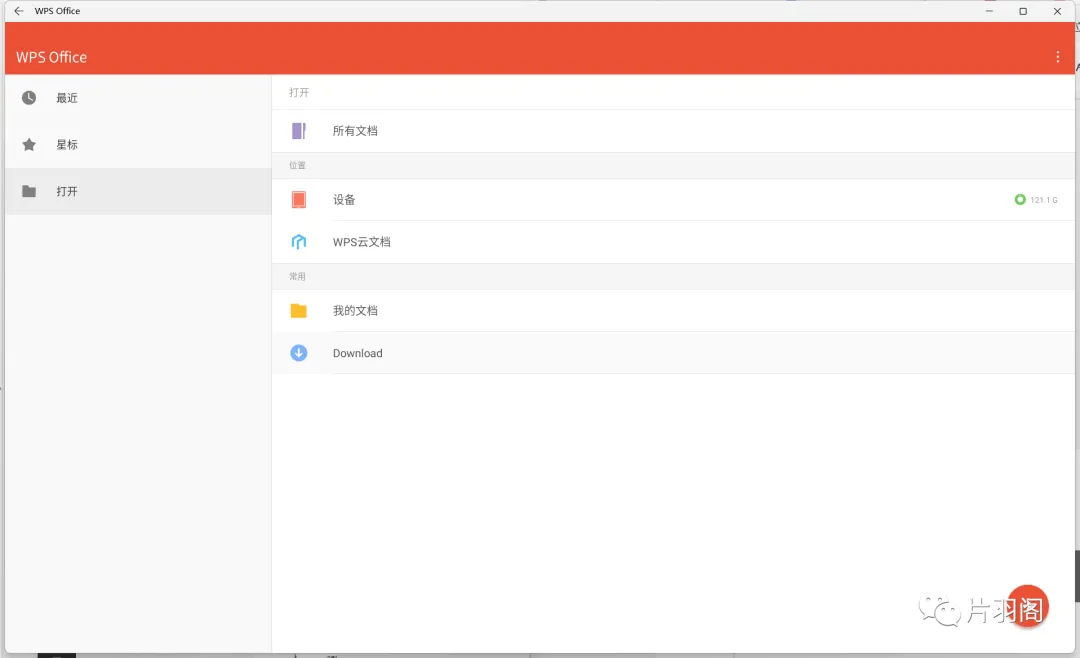1080x658 pixels.
Task: Click the star icon for Starred
Action: point(29,145)
